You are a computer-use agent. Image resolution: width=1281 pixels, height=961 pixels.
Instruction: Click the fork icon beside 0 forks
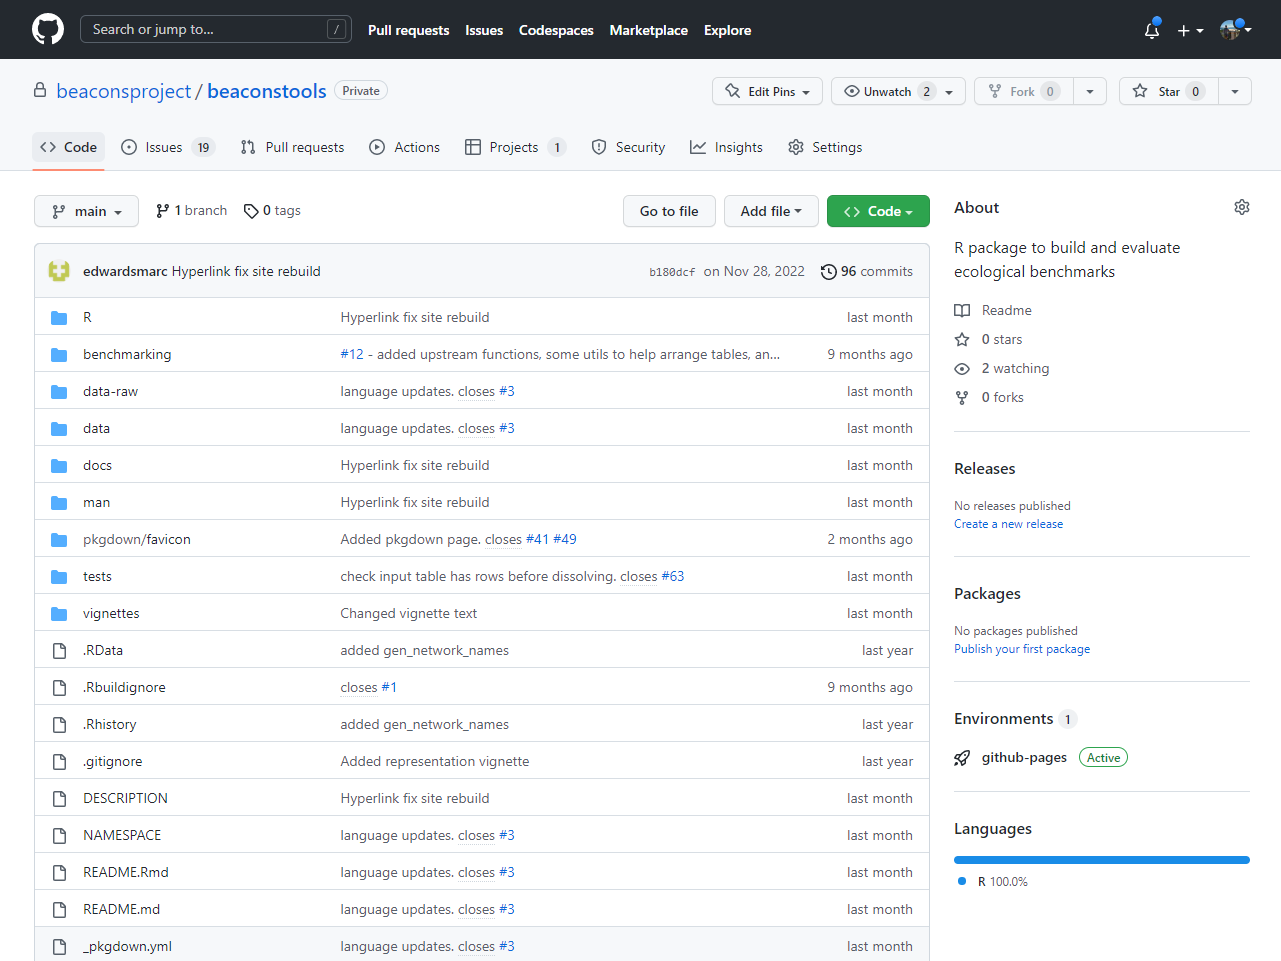click(962, 397)
